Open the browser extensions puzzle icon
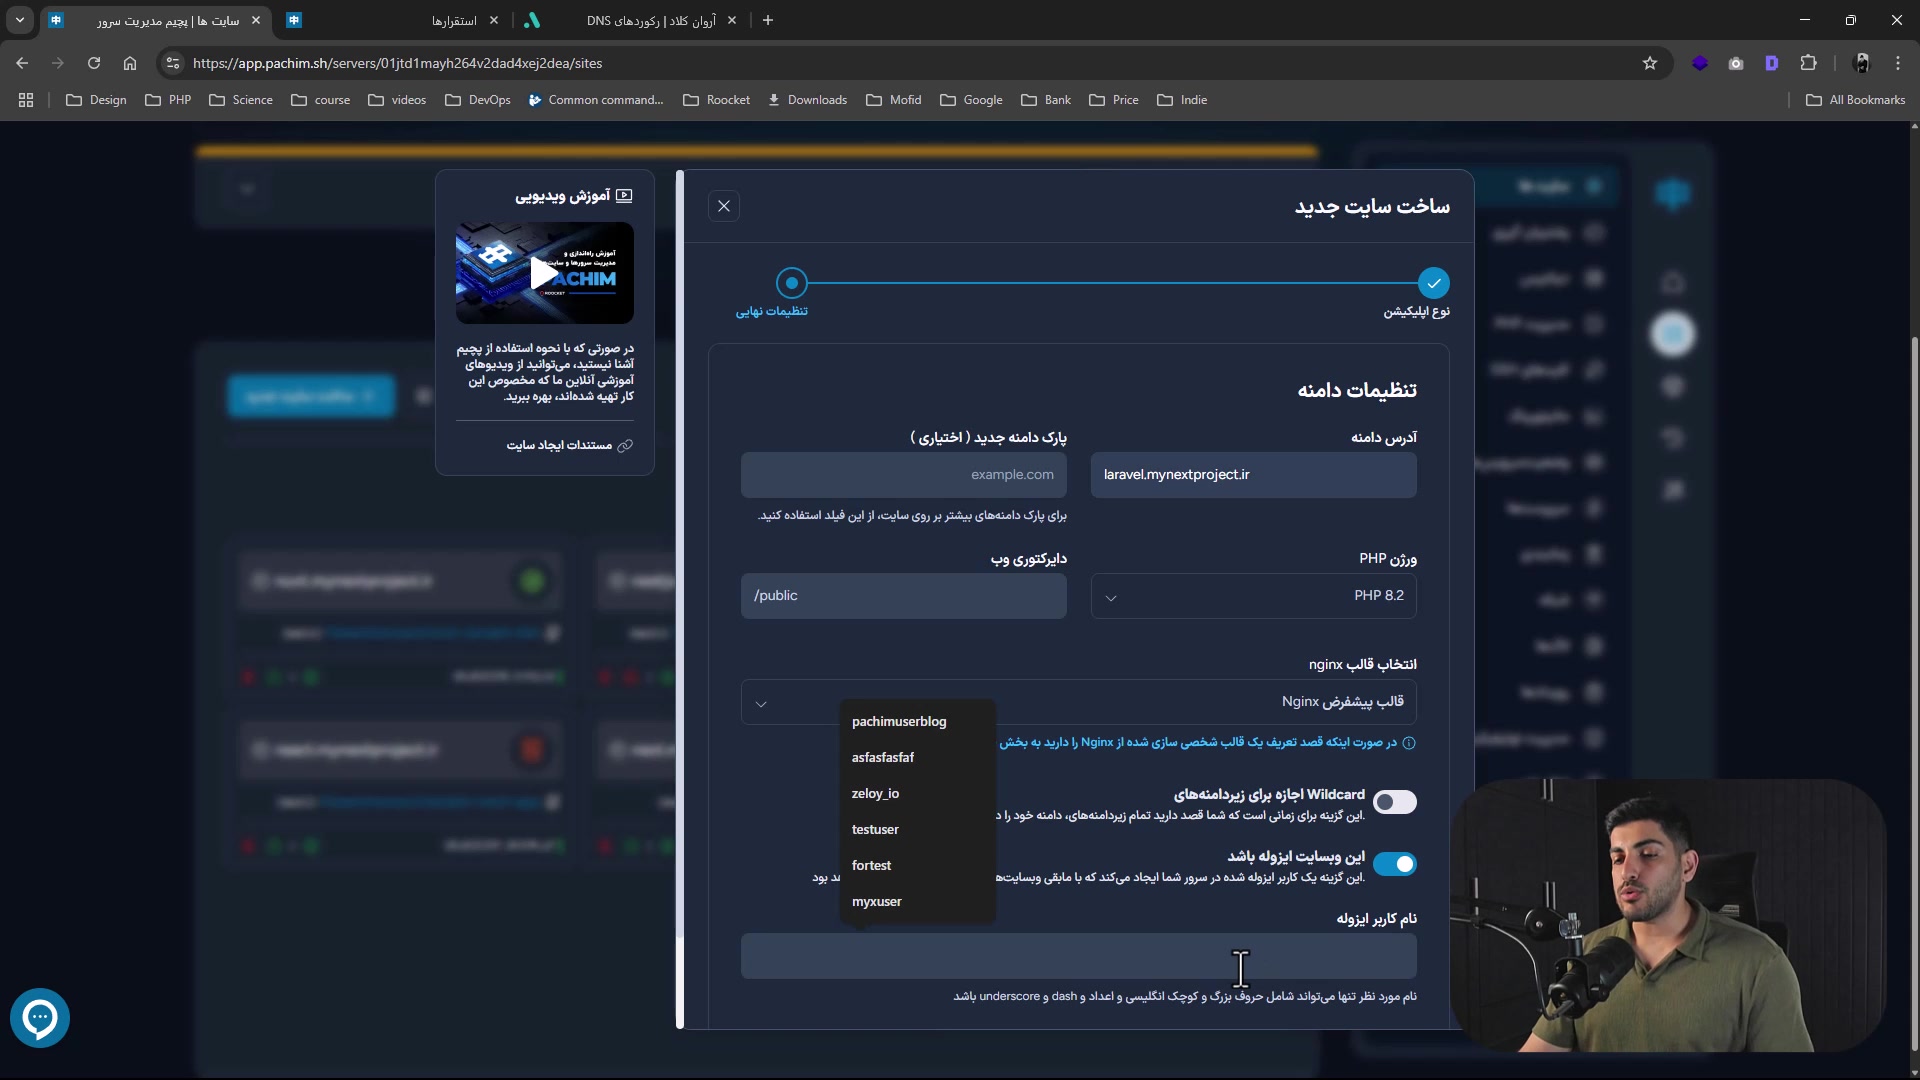Image resolution: width=1920 pixels, height=1080 pixels. coord(1808,63)
